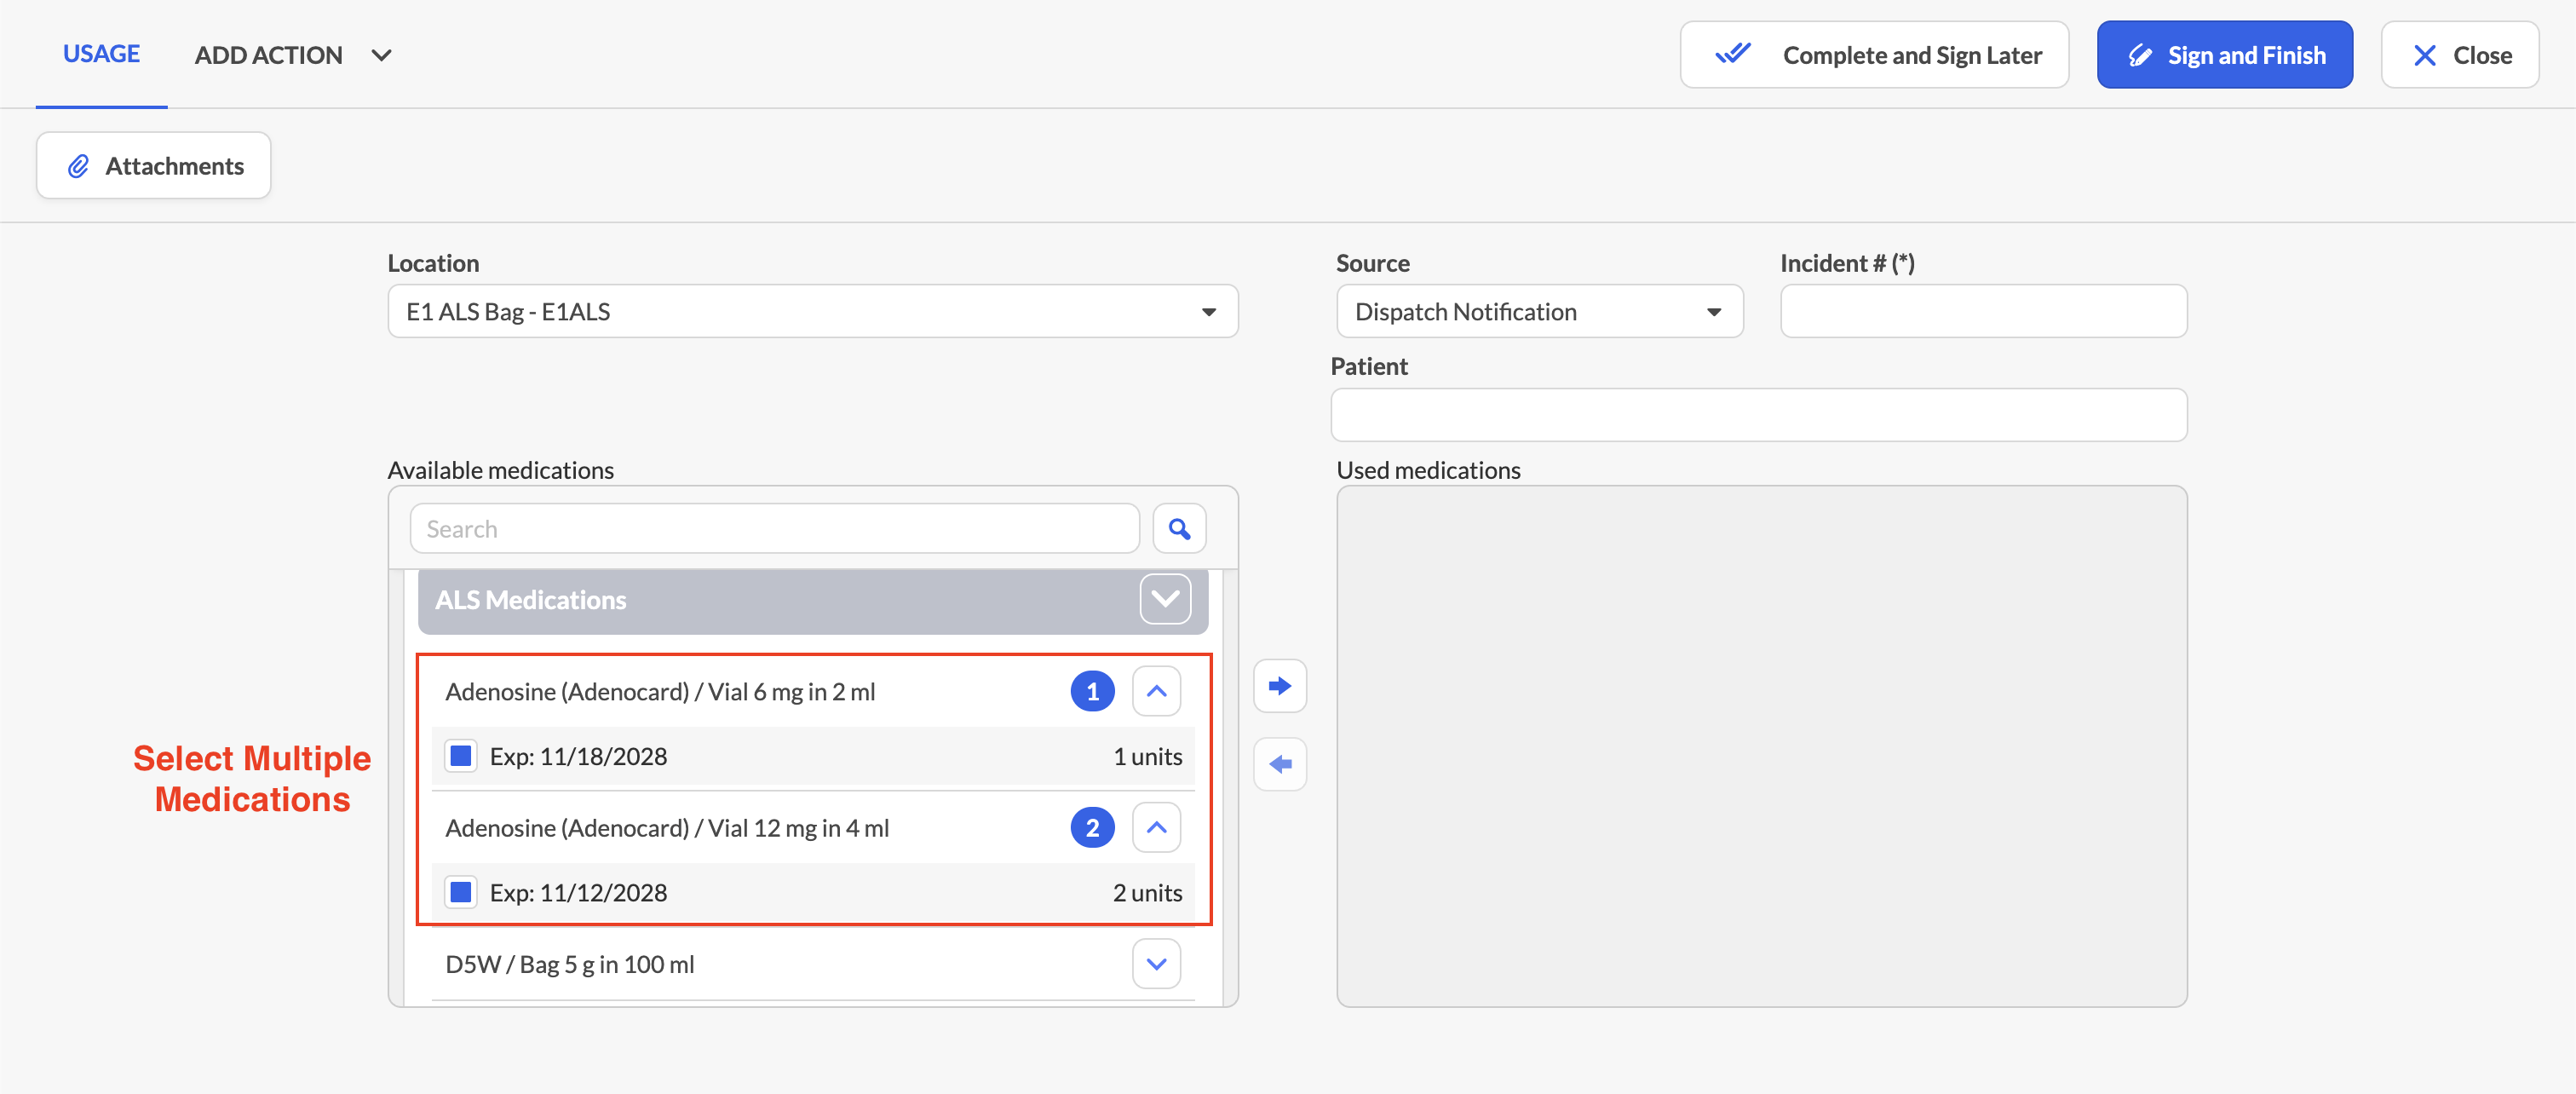
Task: Click the magnifier search icon button
Action: click(1179, 528)
